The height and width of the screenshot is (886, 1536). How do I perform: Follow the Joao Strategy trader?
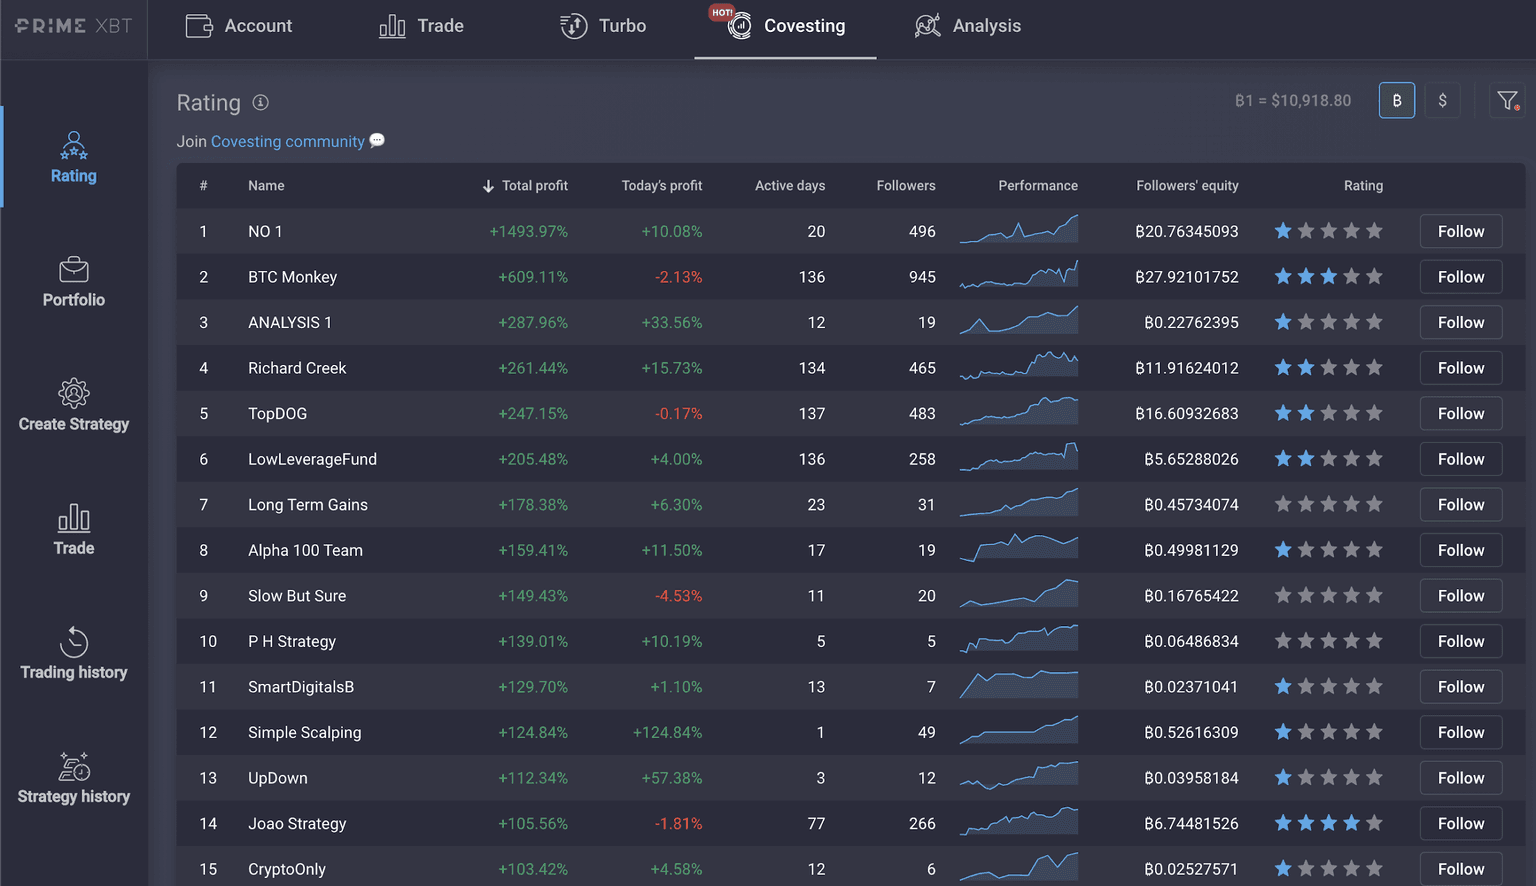coord(1460,823)
